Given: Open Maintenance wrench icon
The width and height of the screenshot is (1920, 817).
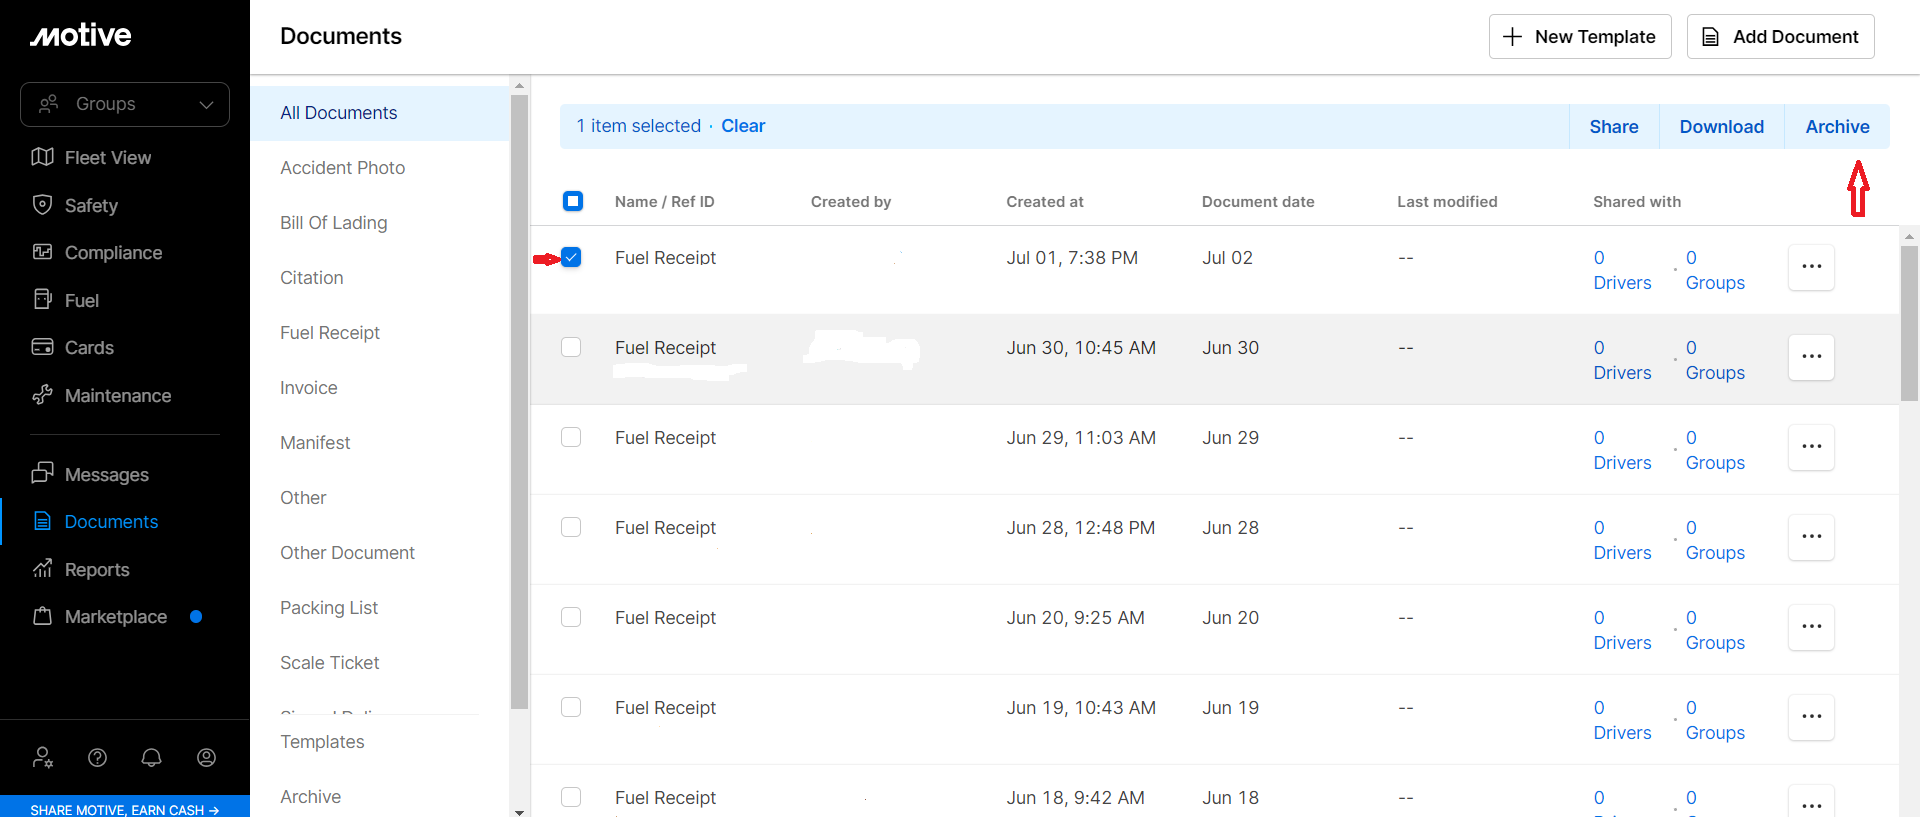Looking at the screenshot, I should (42, 395).
